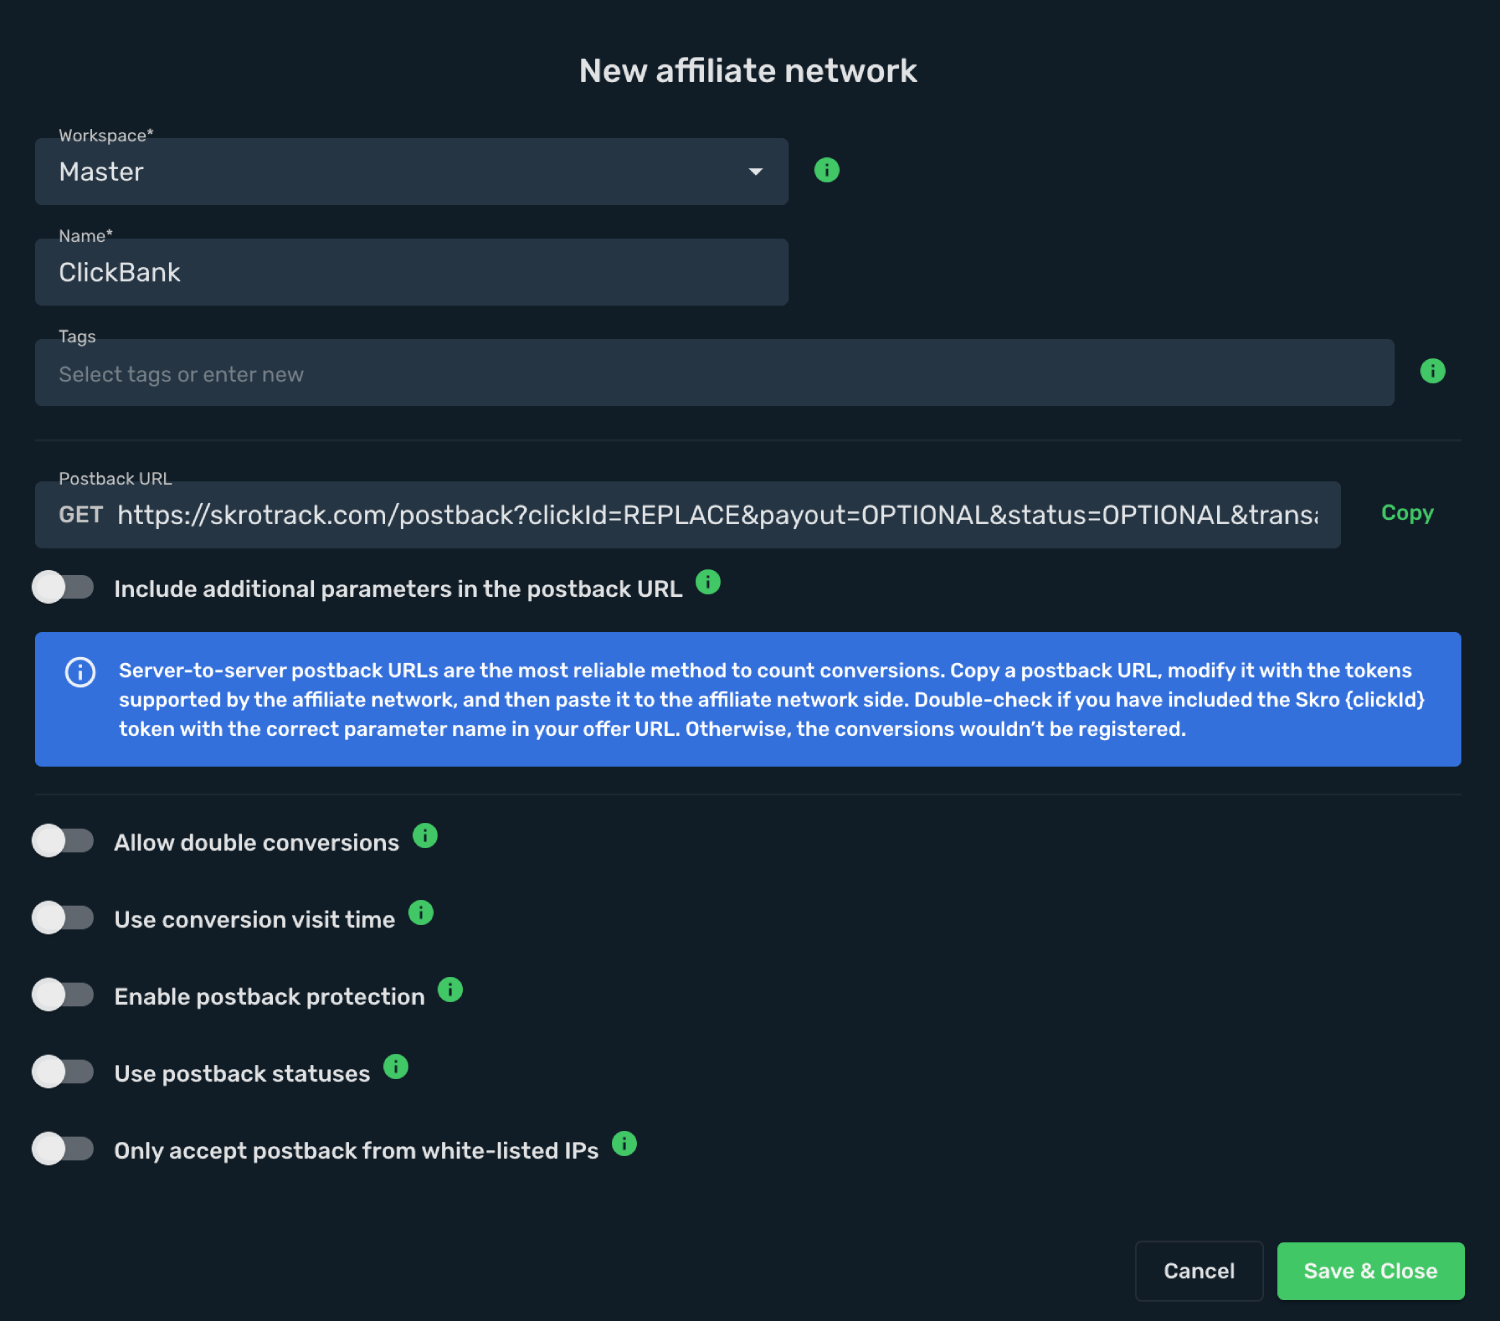Open info icon for additional postback parameters

pyautogui.click(x=708, y=582)
